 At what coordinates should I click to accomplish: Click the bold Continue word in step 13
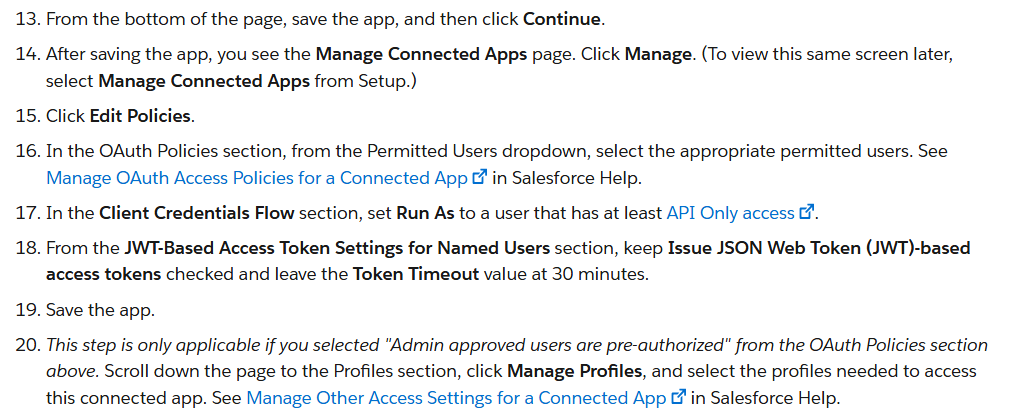click(562, 19)
